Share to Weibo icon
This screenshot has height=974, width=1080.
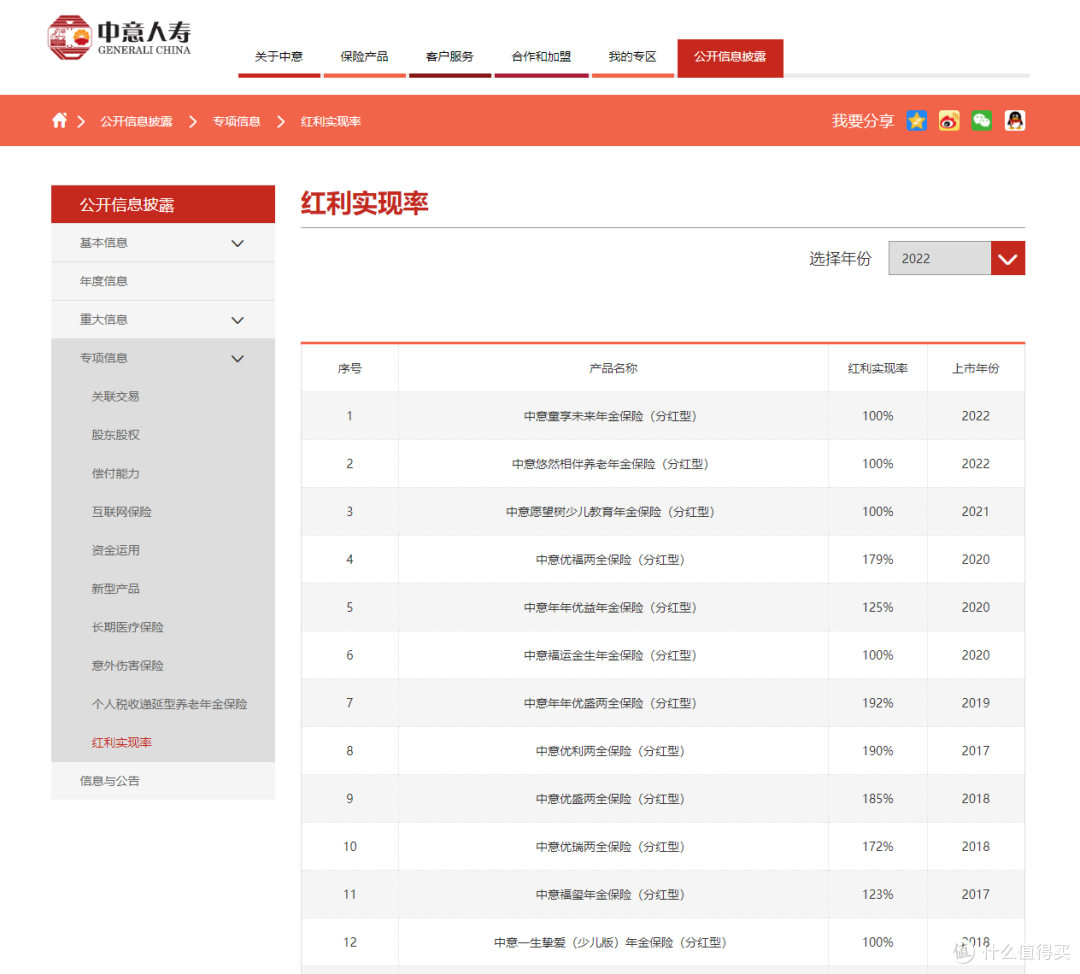(x=949, y=121)
